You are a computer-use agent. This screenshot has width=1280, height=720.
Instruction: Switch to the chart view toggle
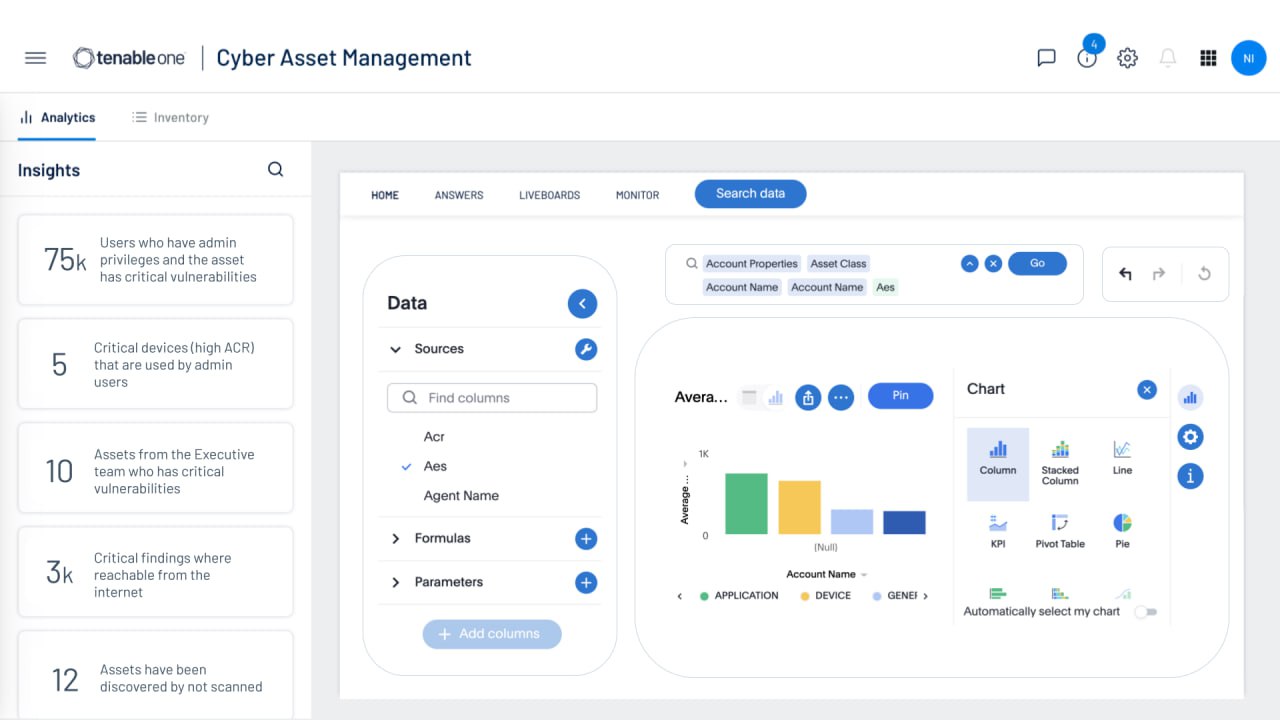(x=775, y=397)
